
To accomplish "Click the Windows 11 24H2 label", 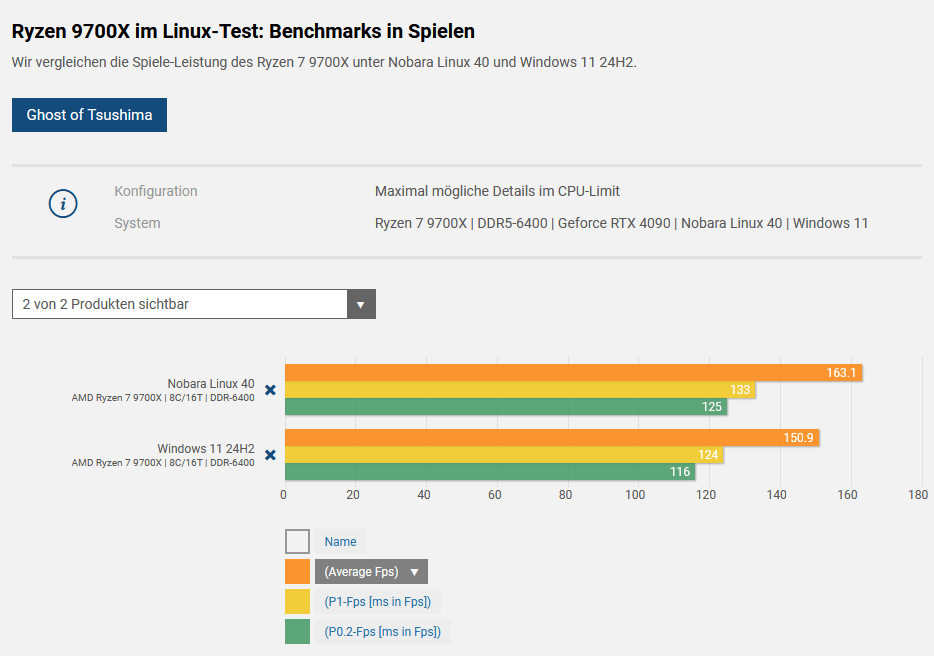I will pyautogui.click(x=206, y=449).
